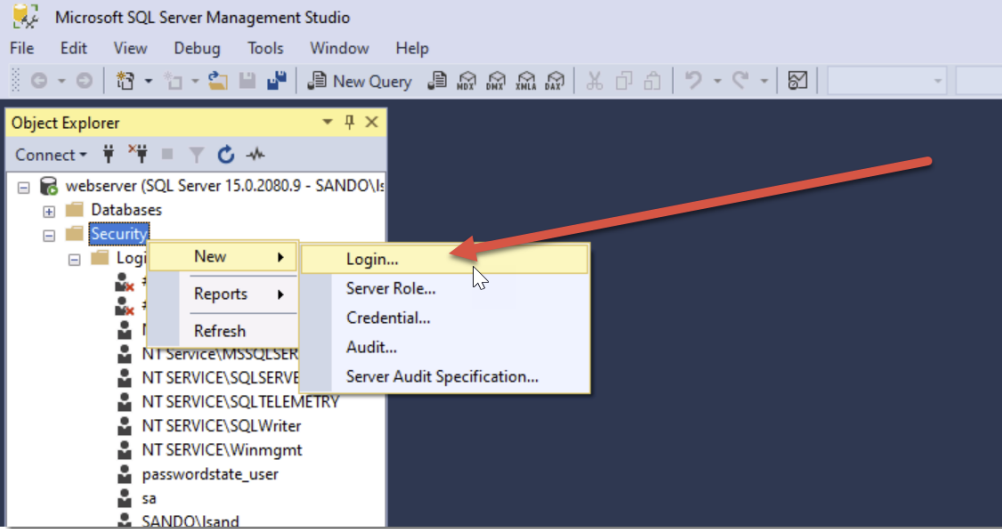The image size is (1002, 529).
Task: Open the empty database combo box in the toolbar
Action: (886, 81)
